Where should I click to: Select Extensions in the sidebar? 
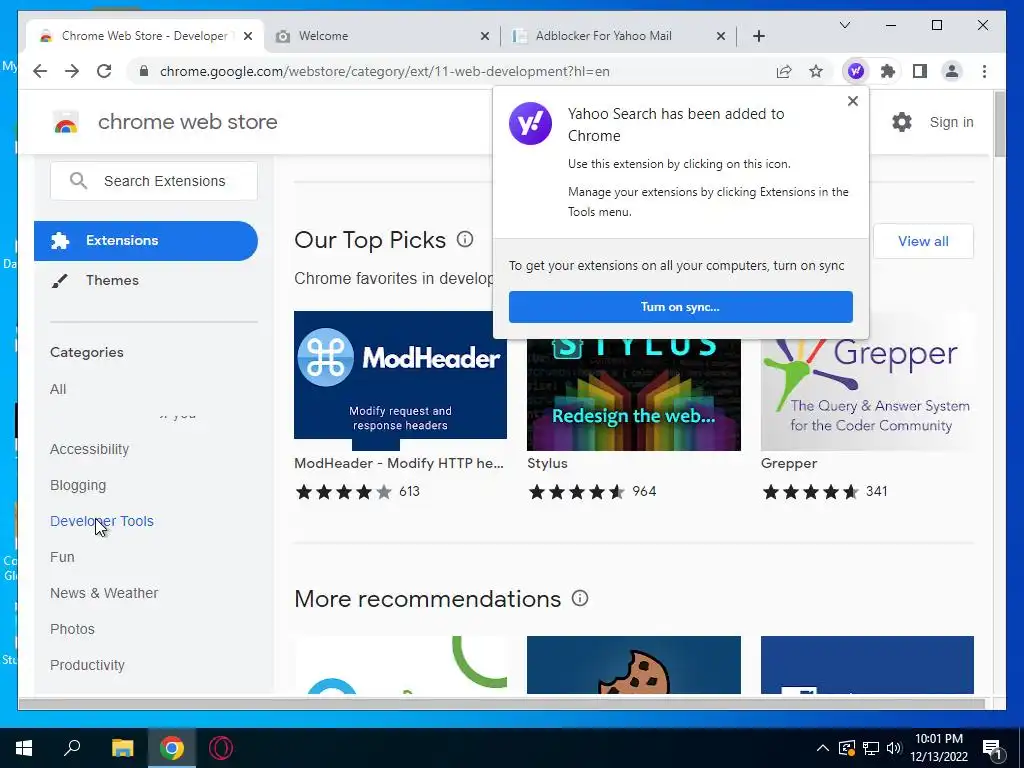(146, 240)
